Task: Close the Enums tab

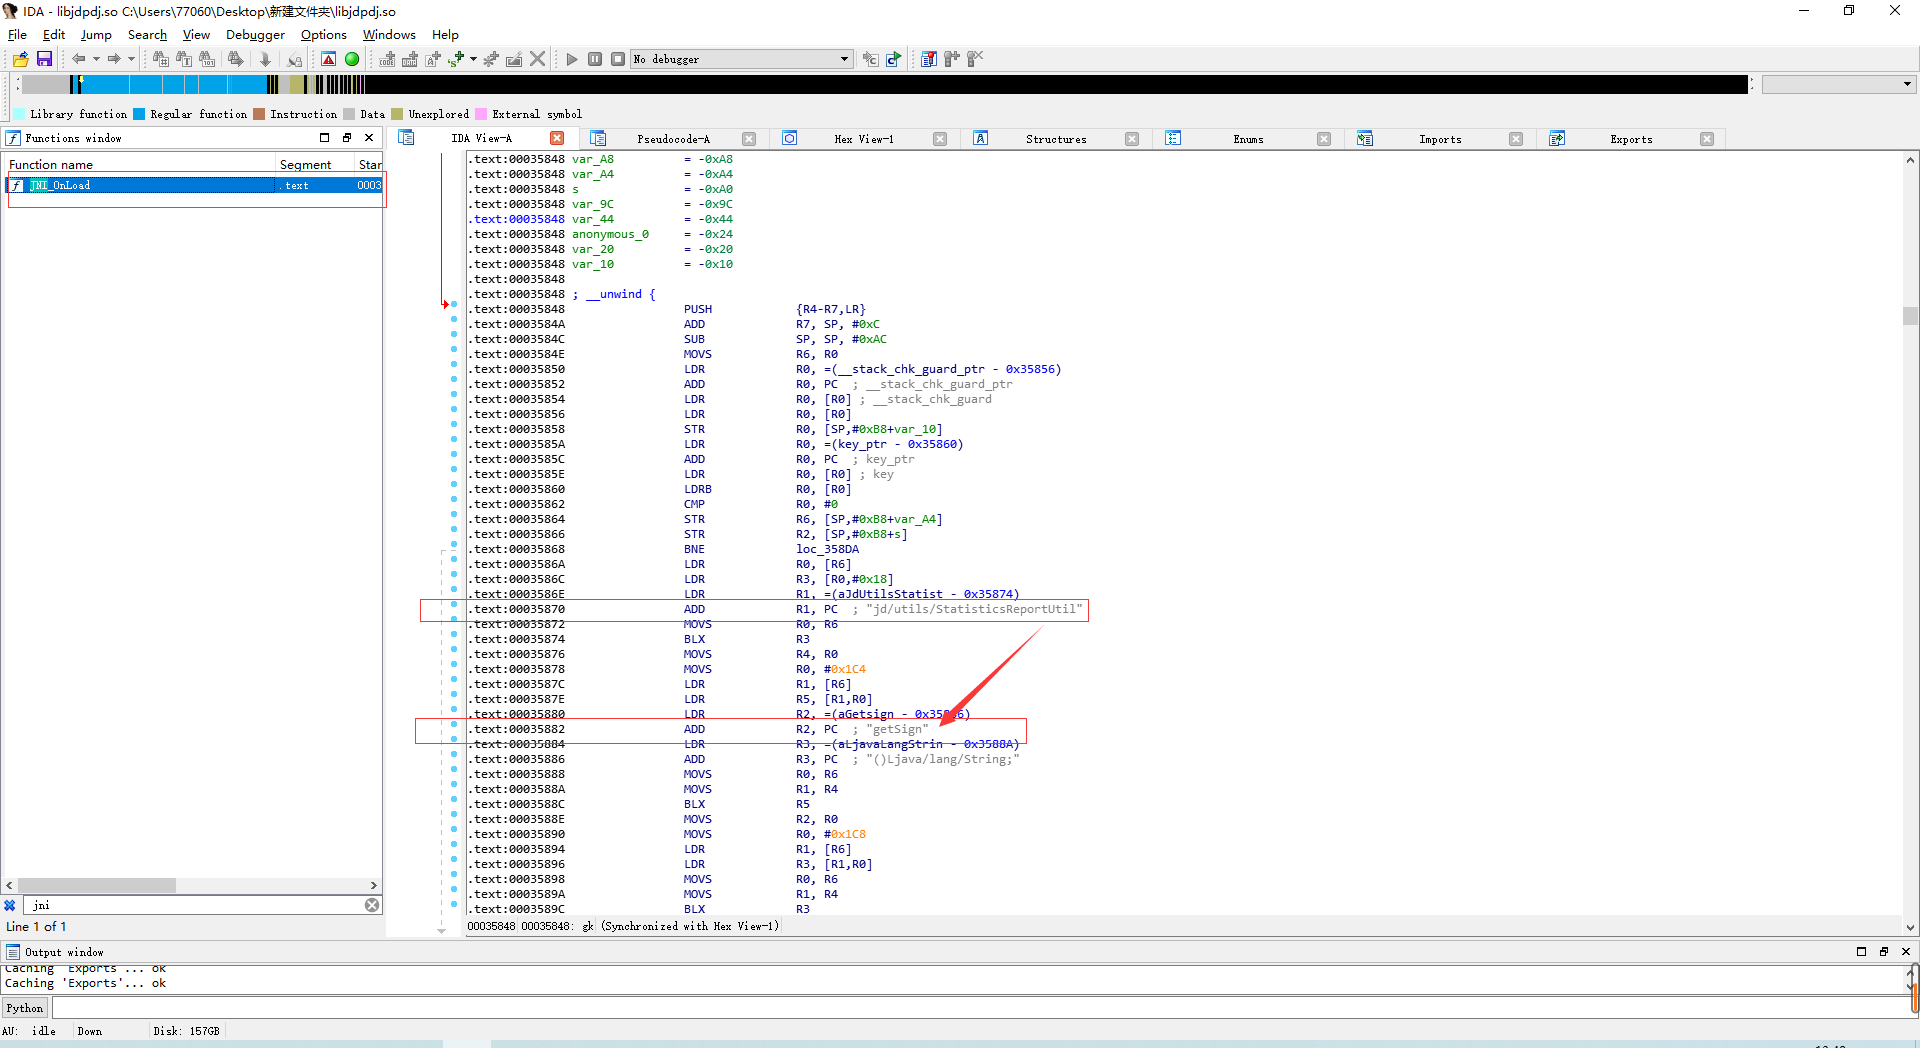Action: click(1324, 139)
